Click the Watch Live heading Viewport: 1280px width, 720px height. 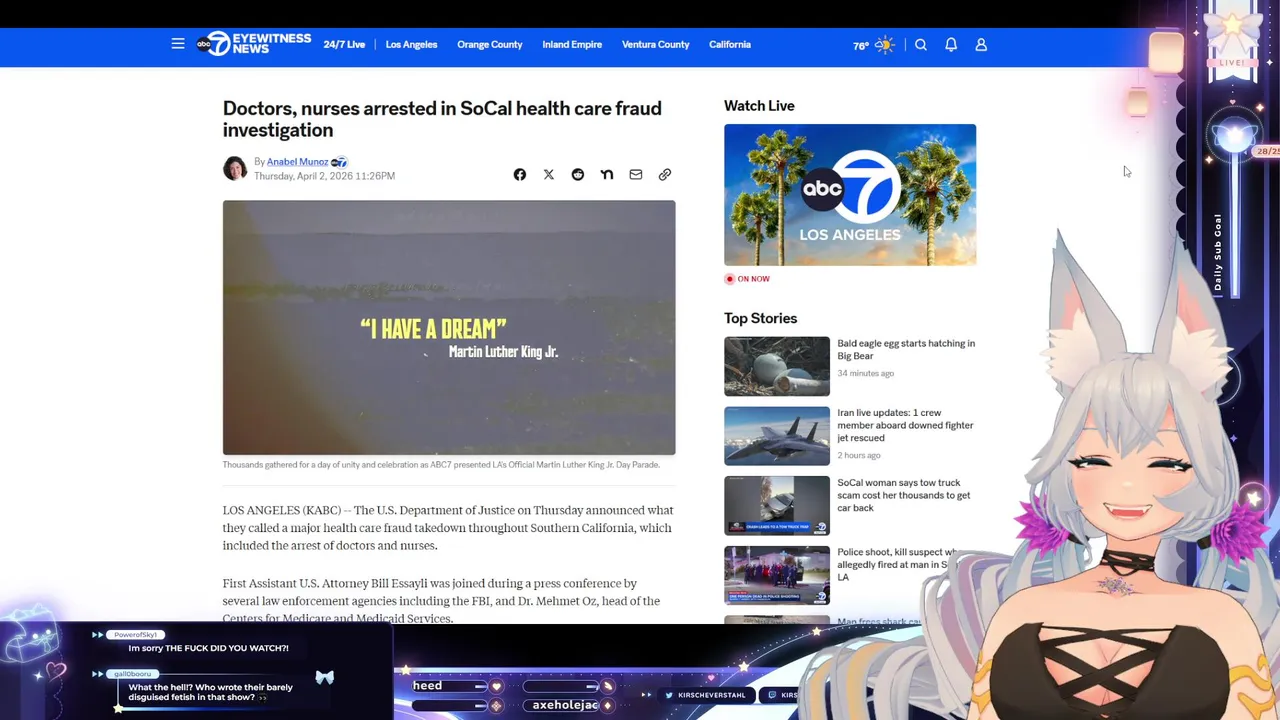pyautogui.click(x=759, y=106)
